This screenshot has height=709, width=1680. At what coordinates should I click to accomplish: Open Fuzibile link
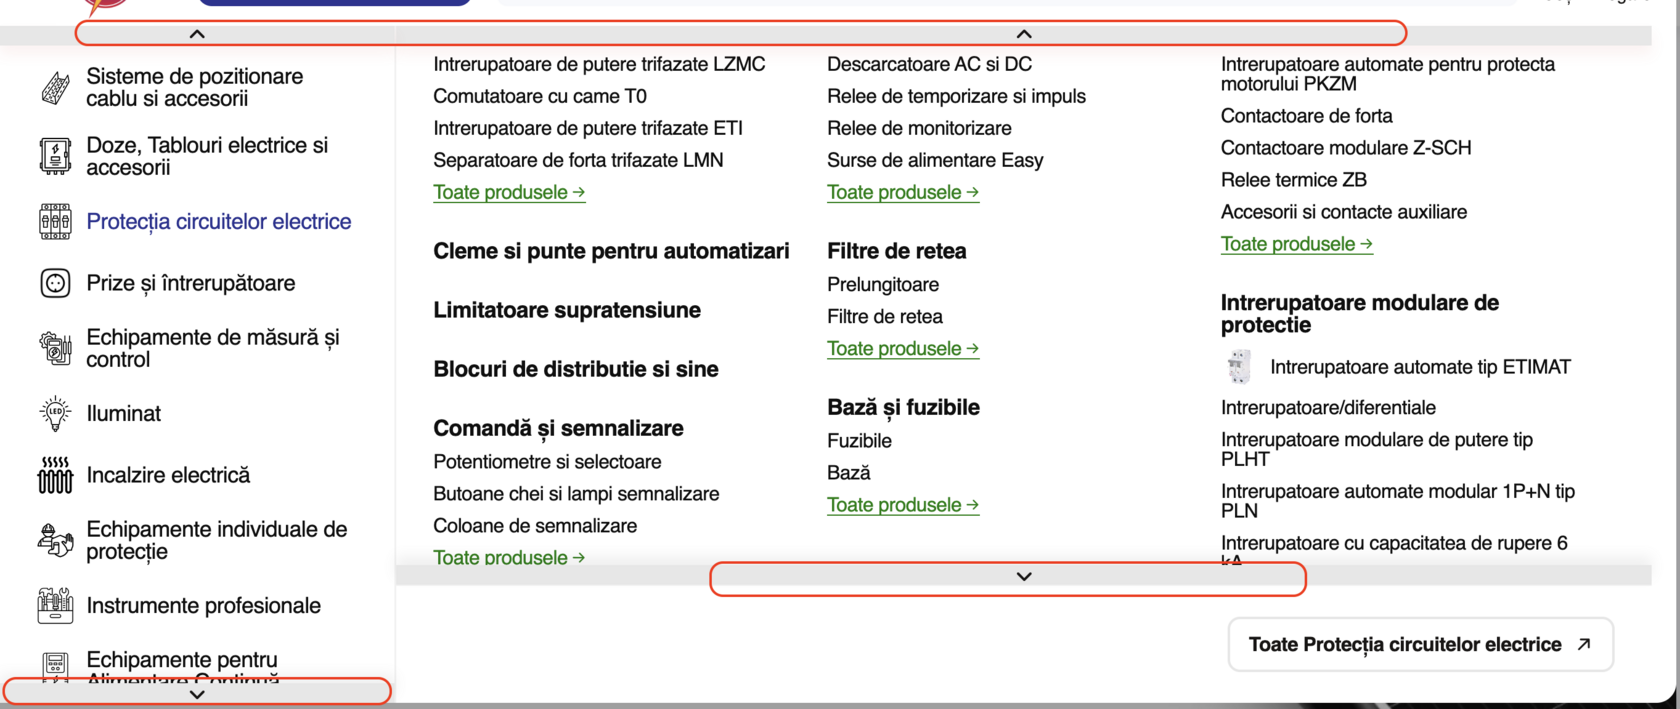[859, 441]
